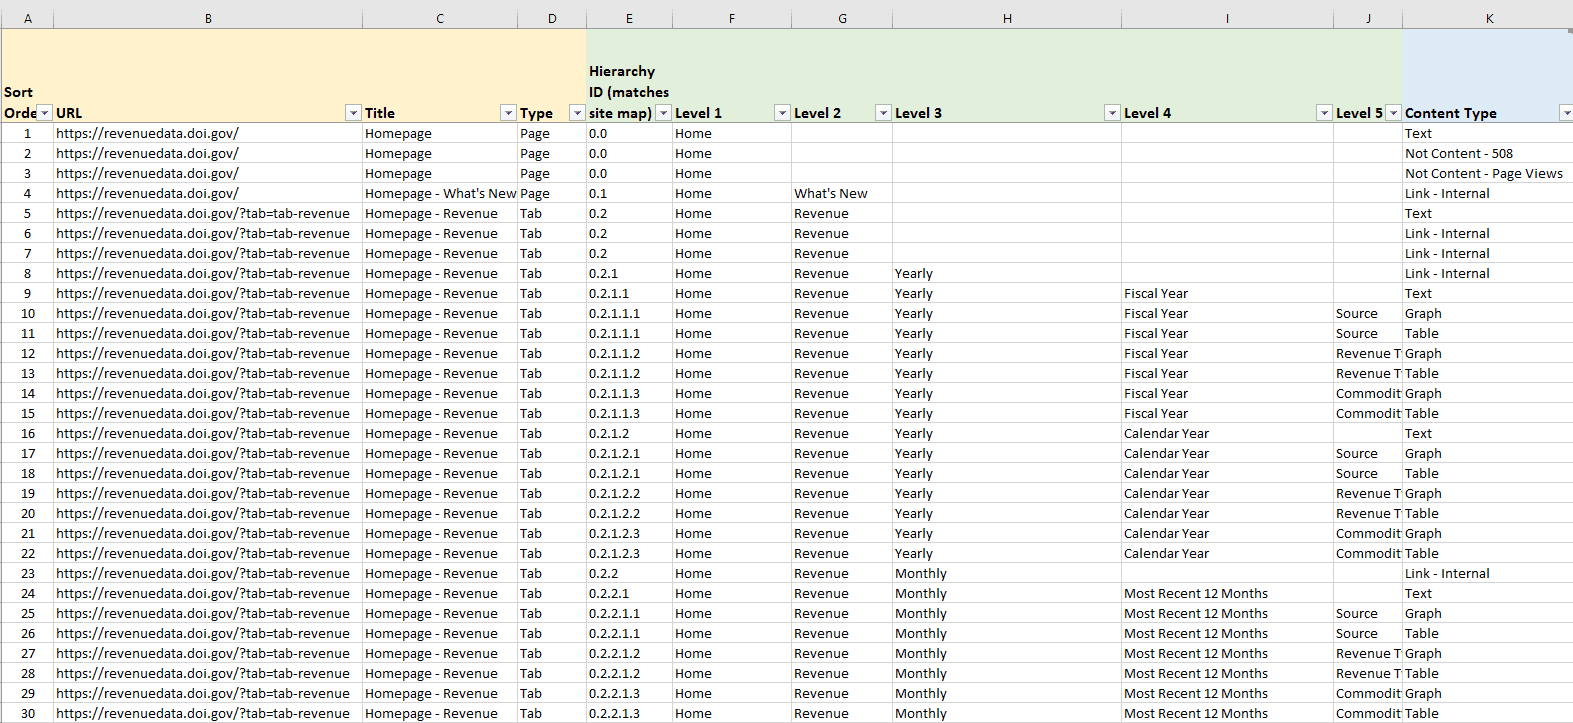Select the column B header

(208, 18)
